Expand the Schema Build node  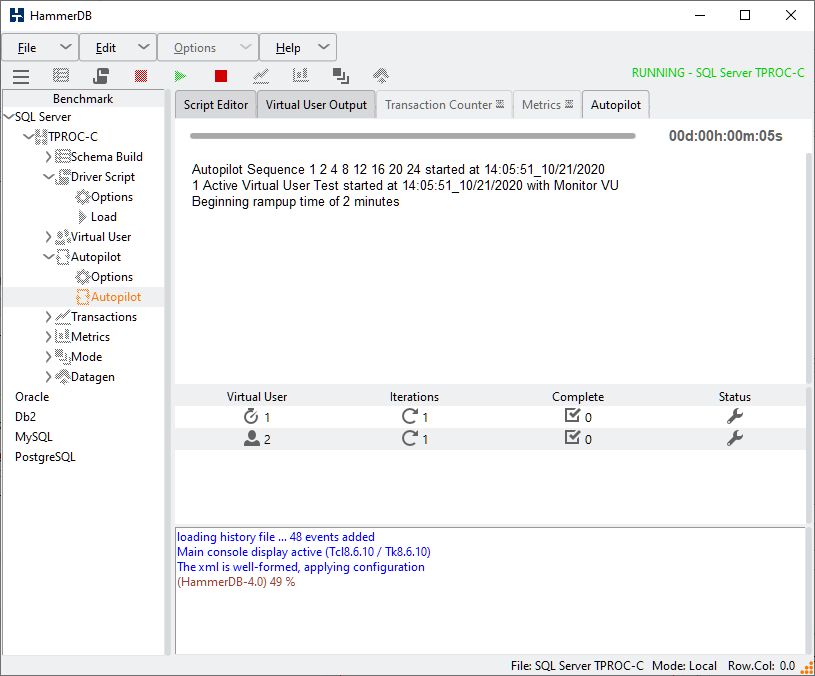(x=48, y=156)
